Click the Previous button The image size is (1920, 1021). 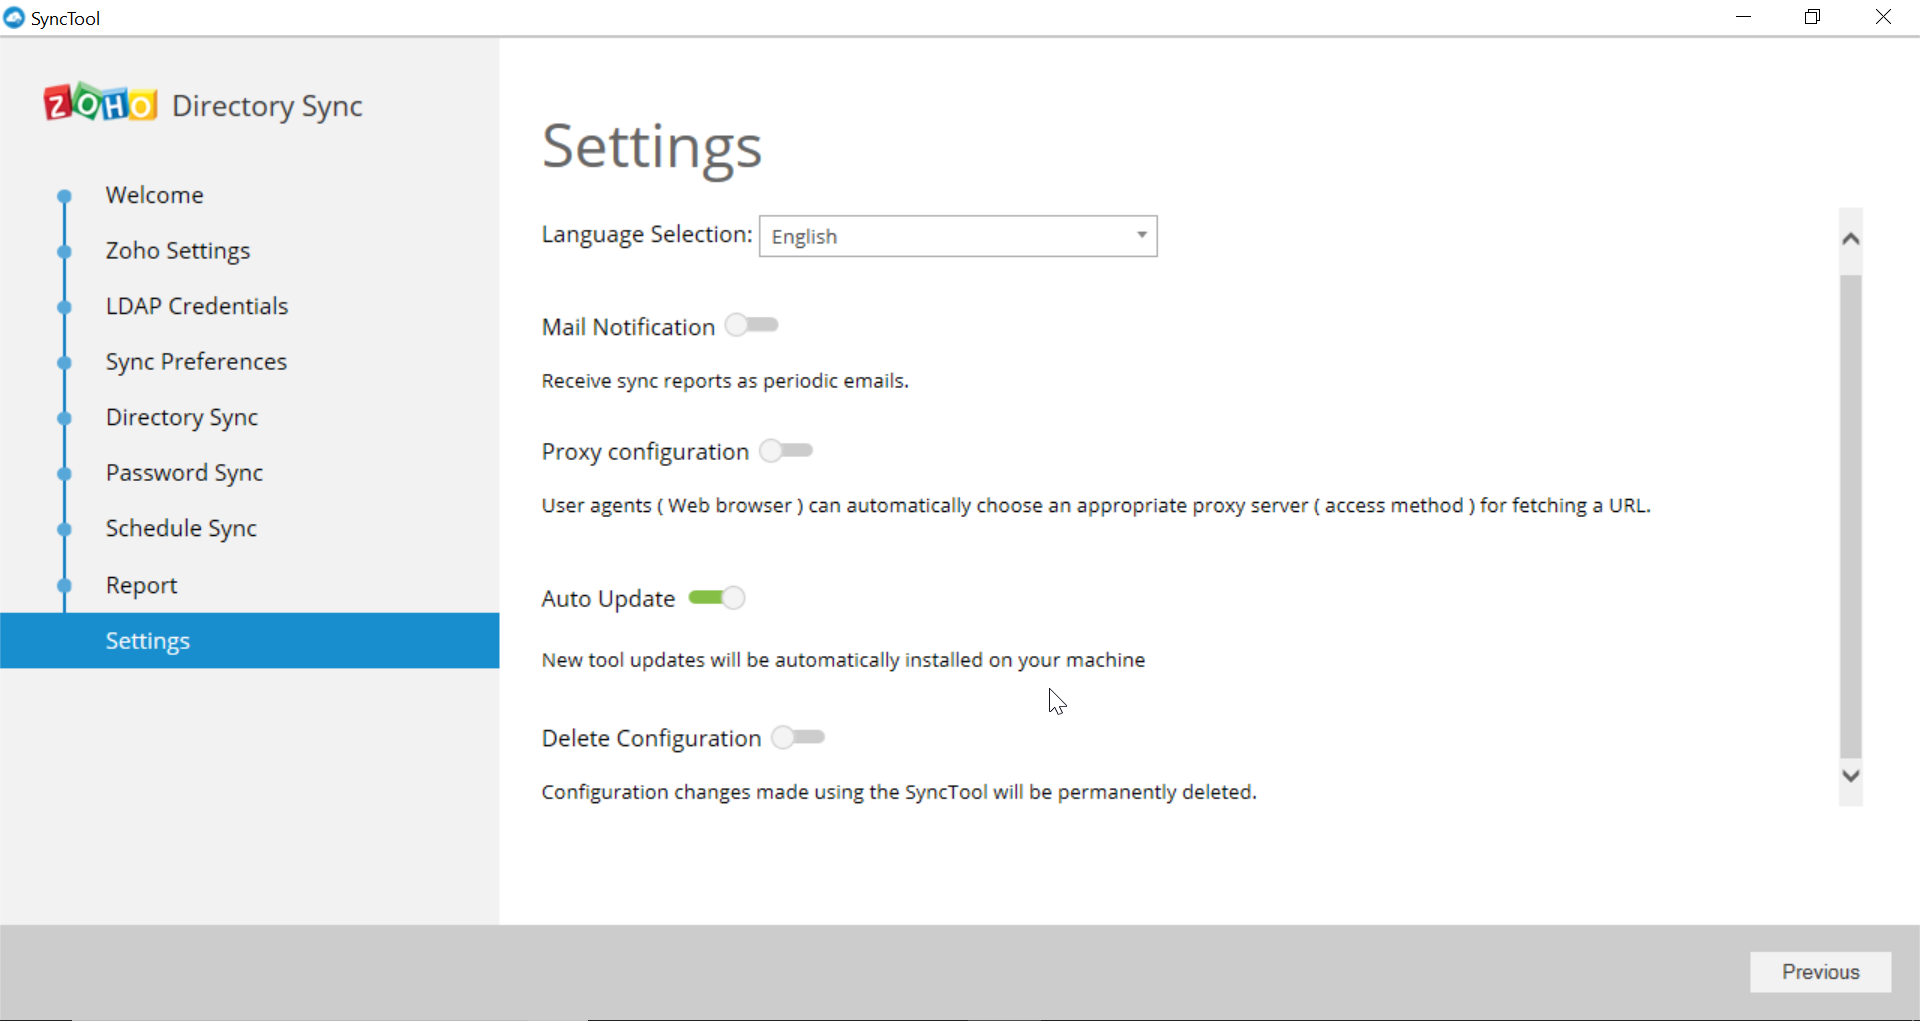1819,971
